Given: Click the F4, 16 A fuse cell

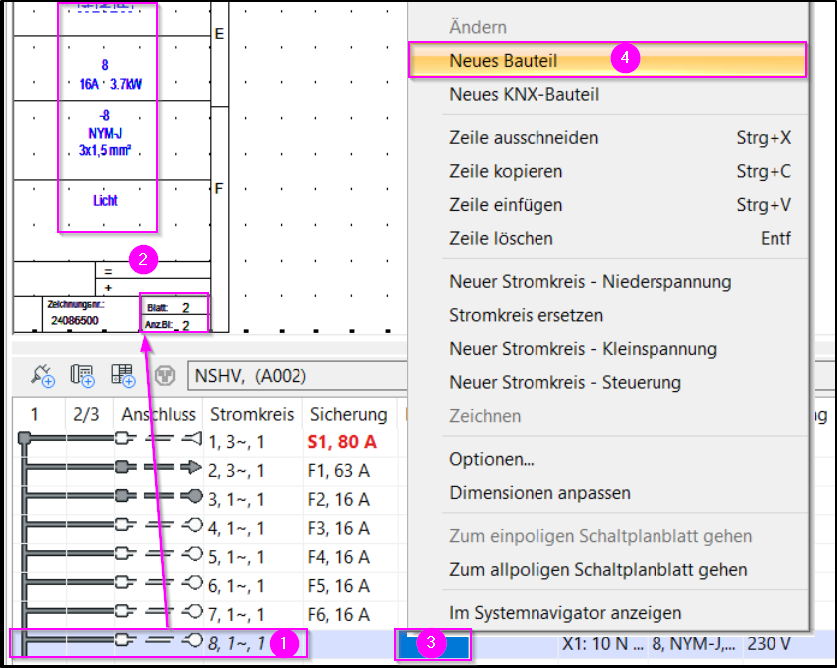Looking at the screenshot, I should click(x=338, y=557).
